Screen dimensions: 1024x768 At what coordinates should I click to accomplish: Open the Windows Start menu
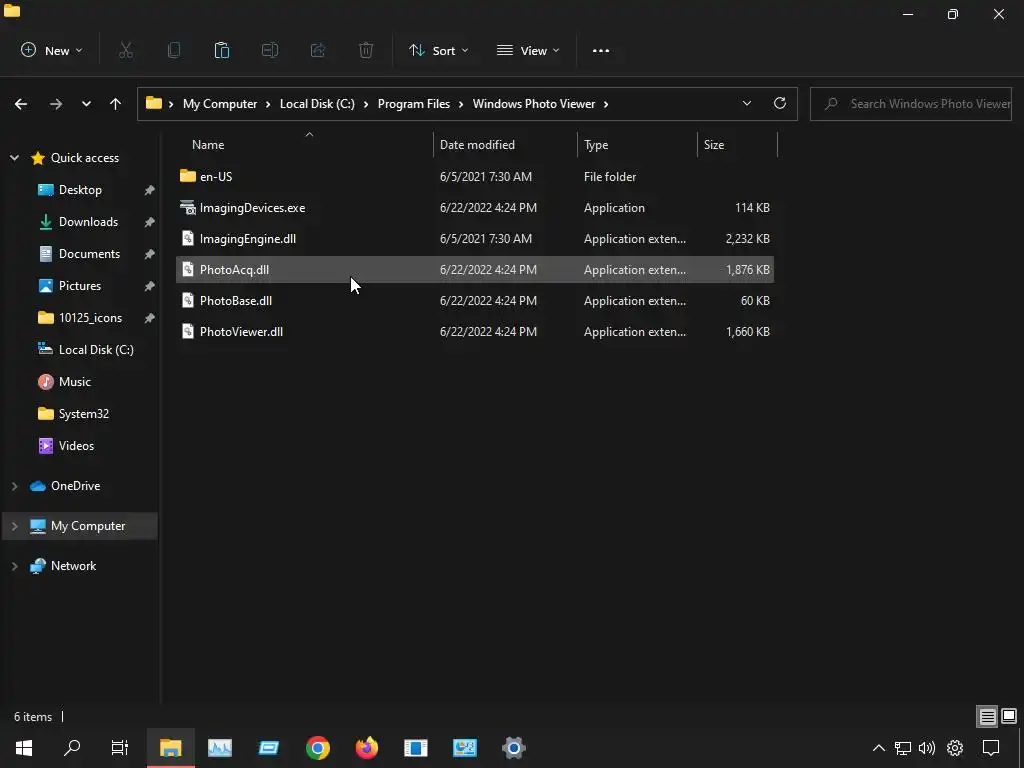pos(24,748)
